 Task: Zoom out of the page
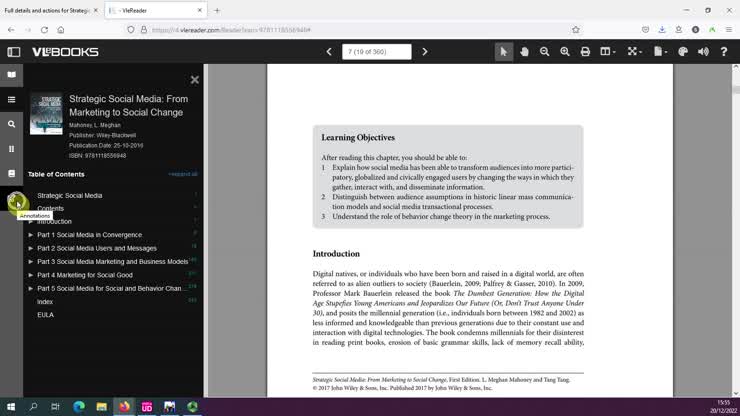545,51
